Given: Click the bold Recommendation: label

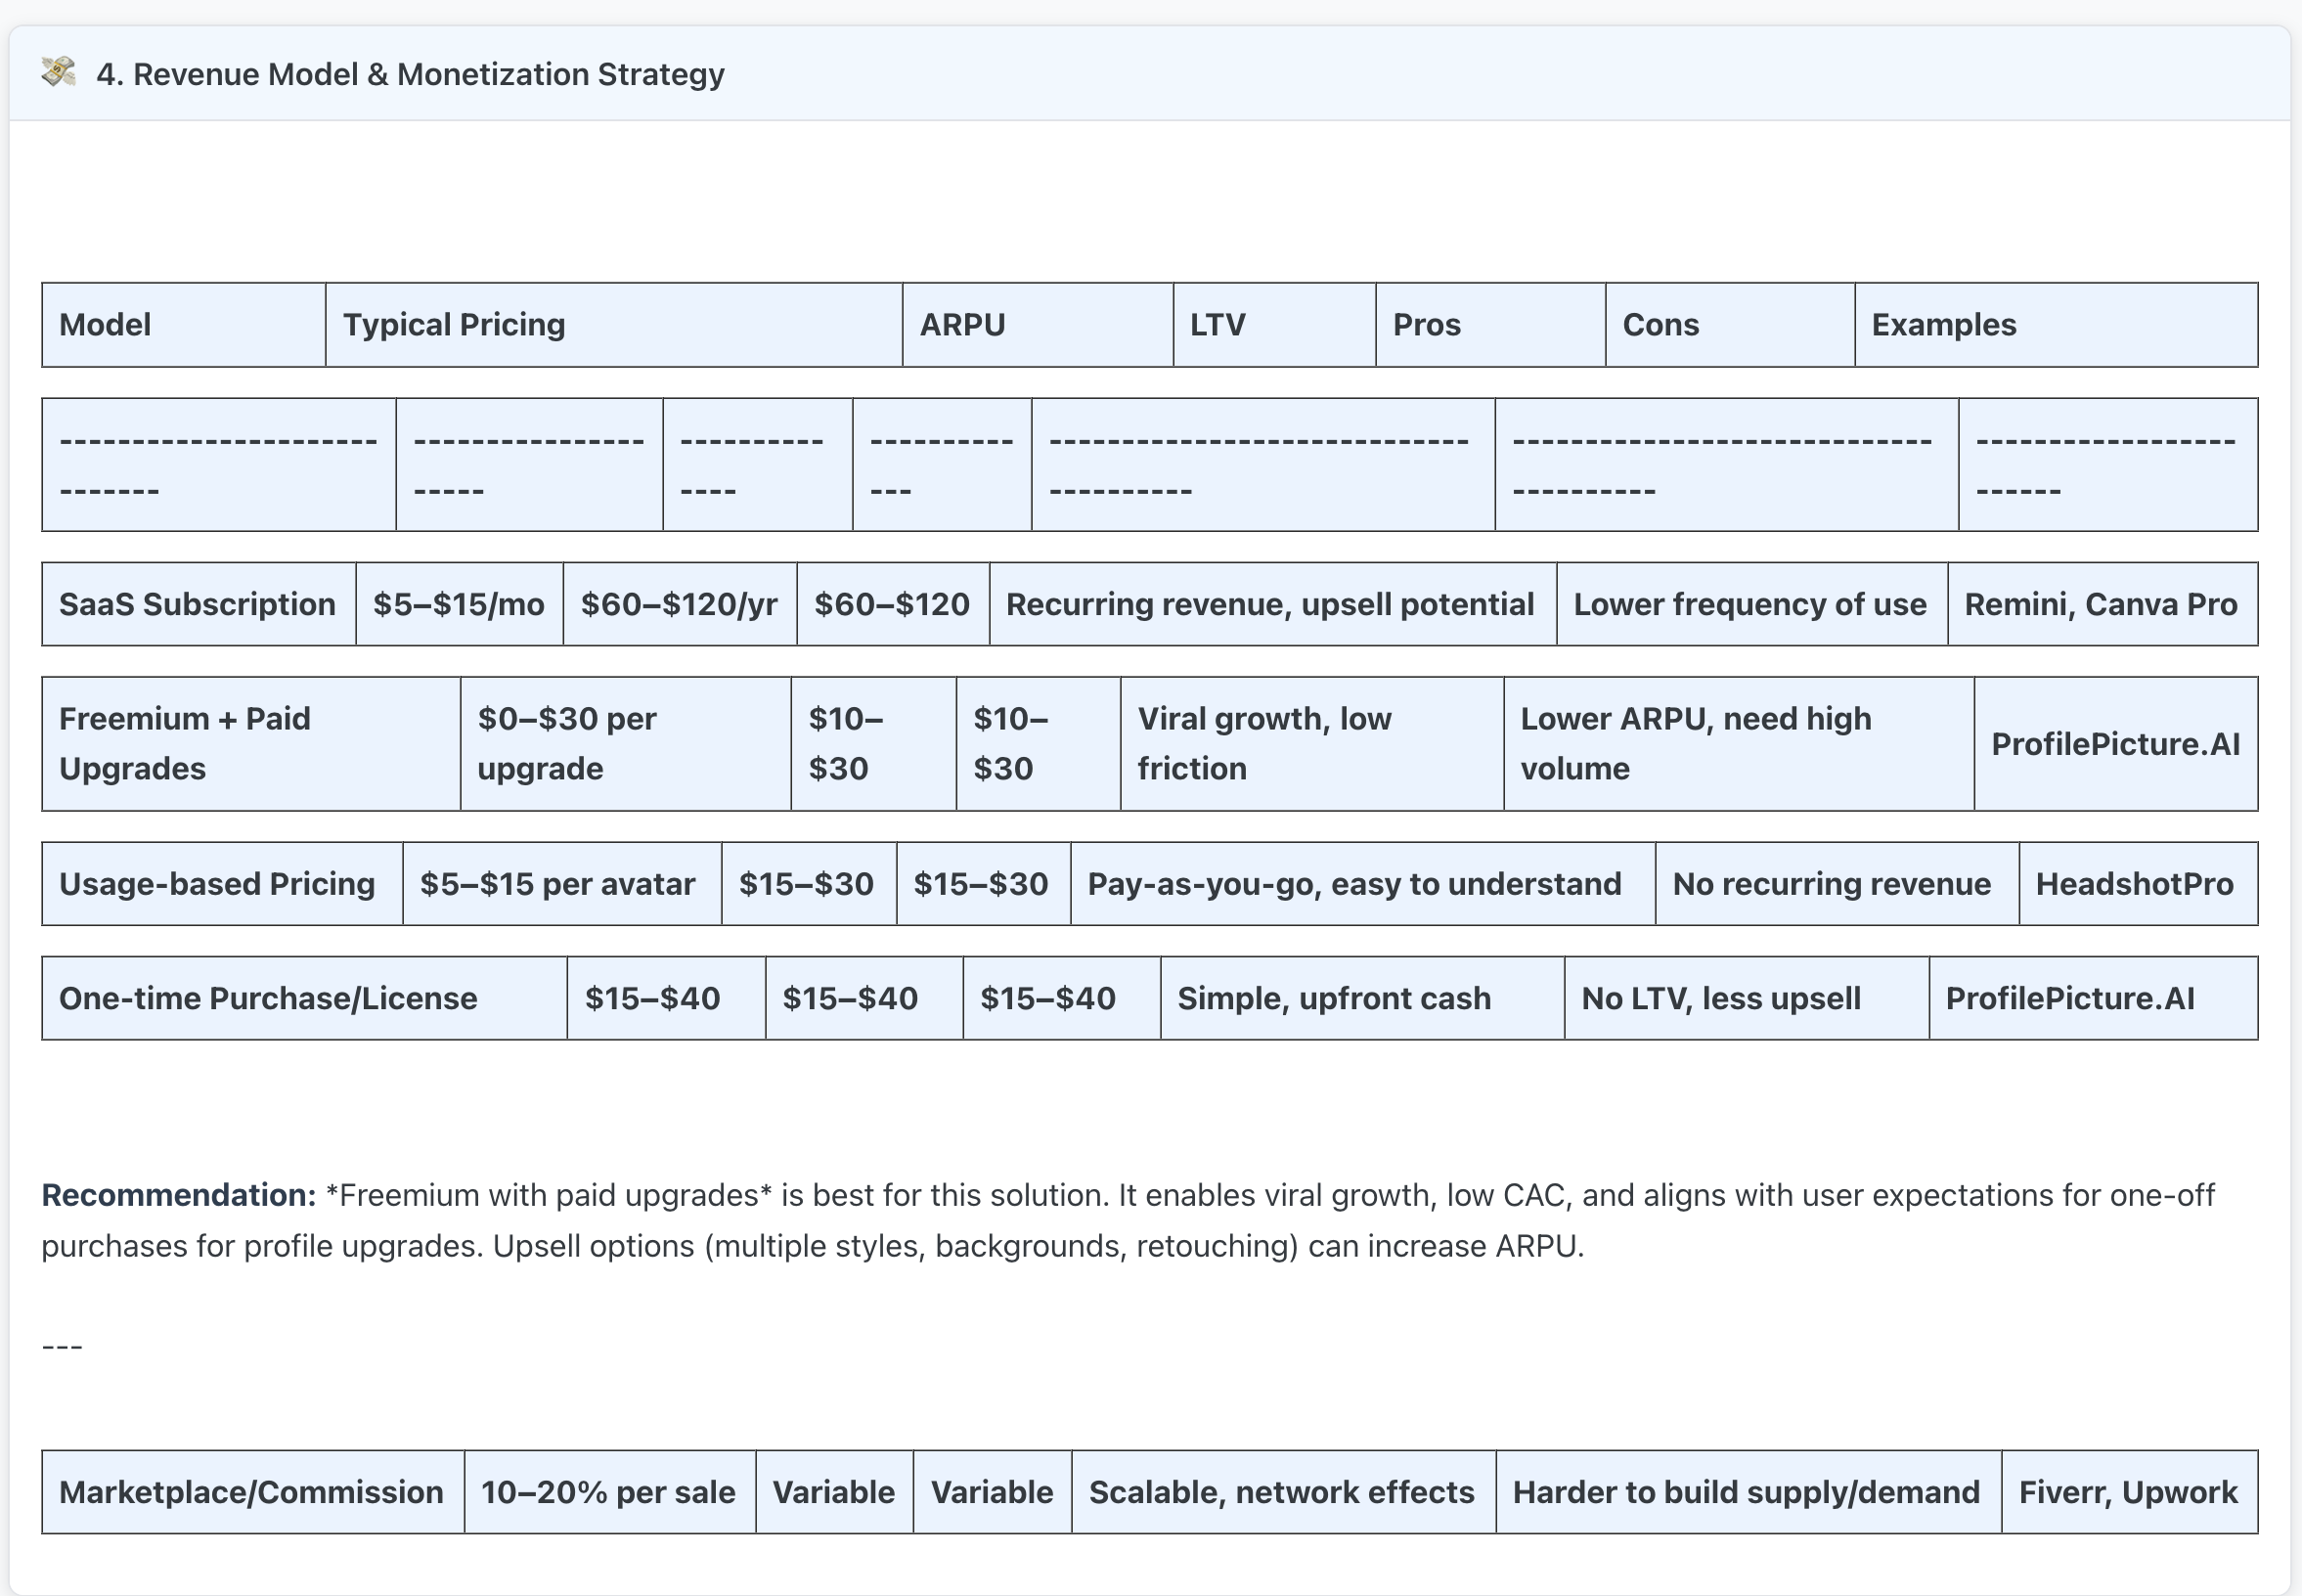Looking at the screenshot, I should (x=178, y=1195).
